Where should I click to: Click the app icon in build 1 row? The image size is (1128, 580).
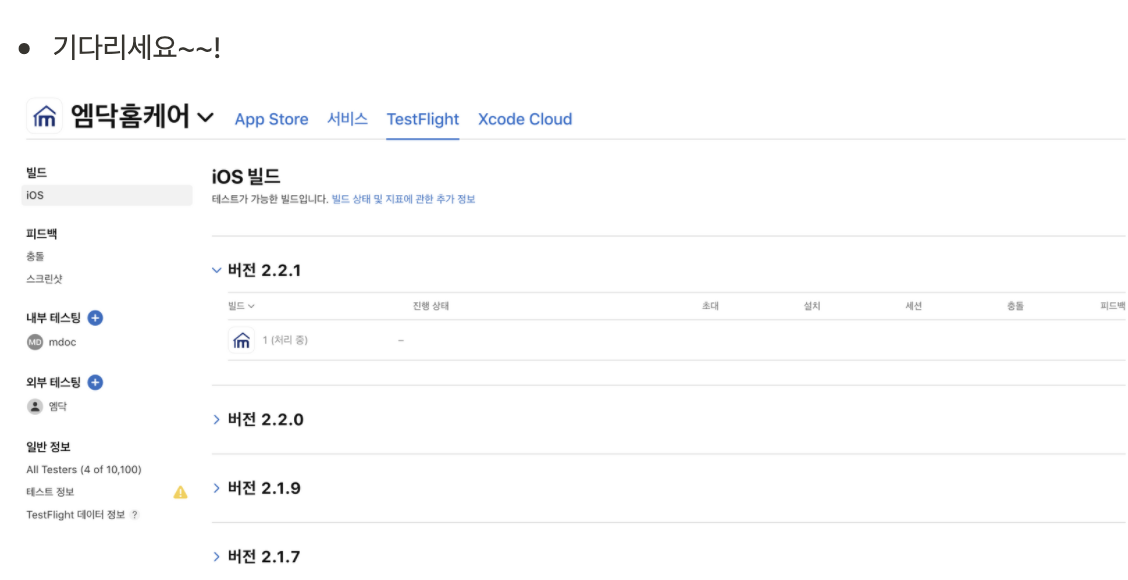click(242, 340)
